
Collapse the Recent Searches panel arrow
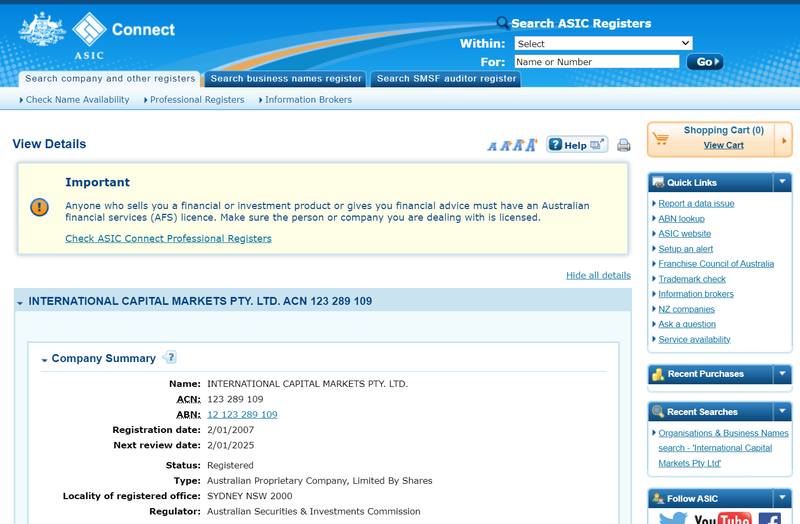coord(782,411)
